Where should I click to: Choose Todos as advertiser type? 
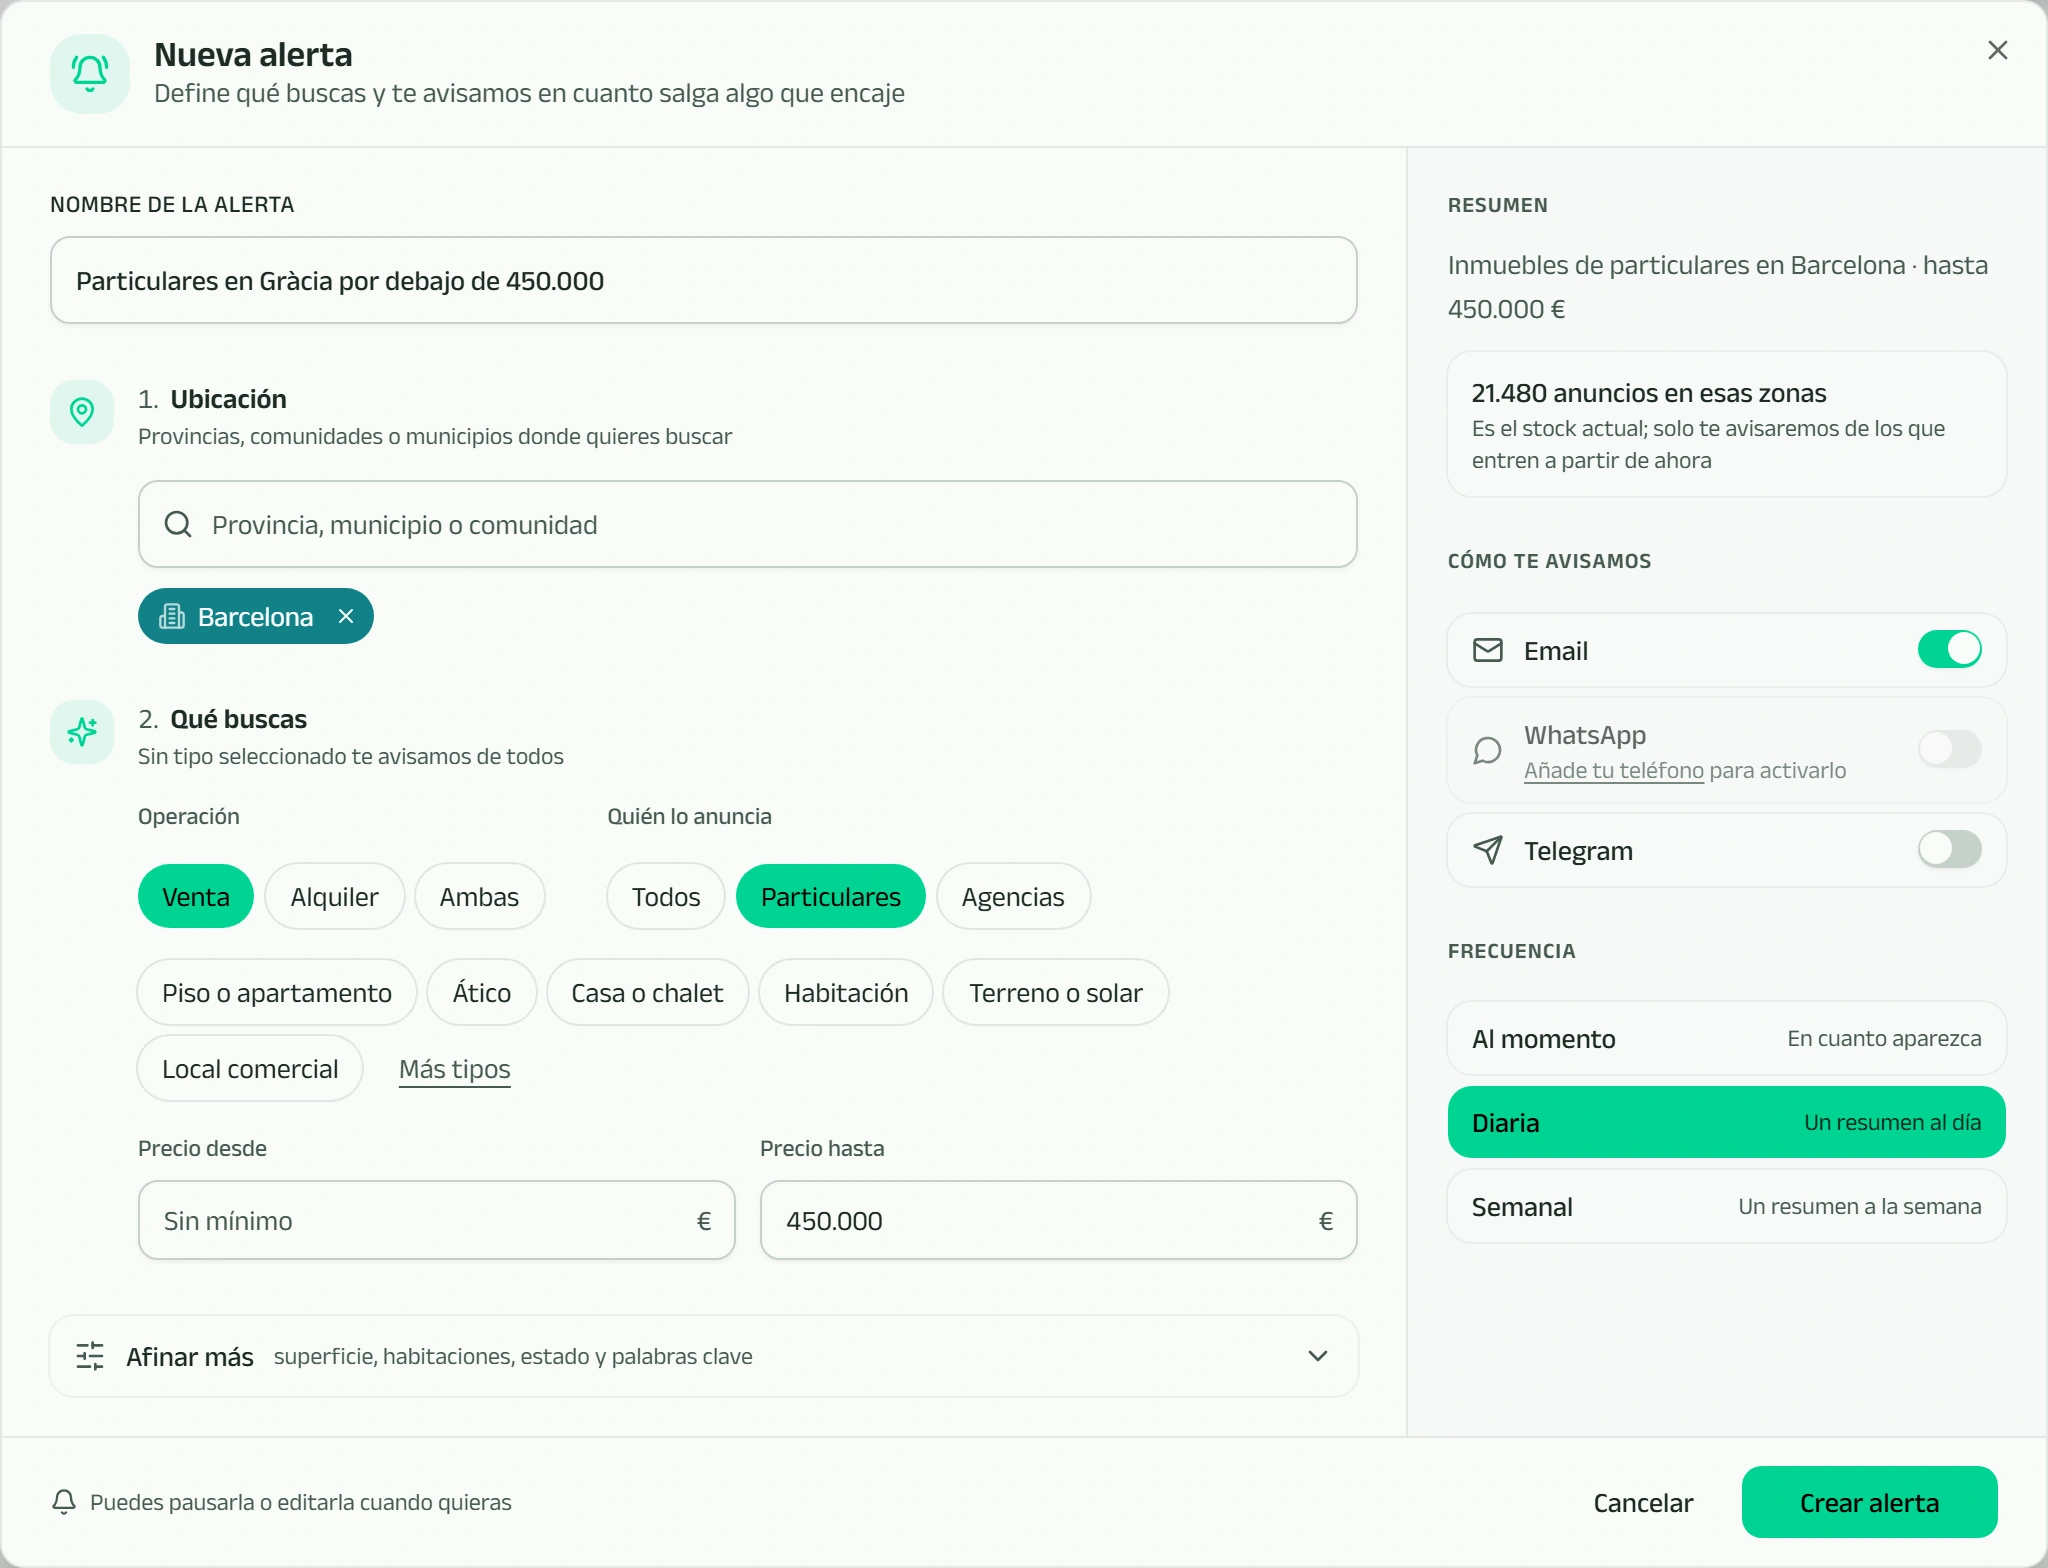click(666, 896)
